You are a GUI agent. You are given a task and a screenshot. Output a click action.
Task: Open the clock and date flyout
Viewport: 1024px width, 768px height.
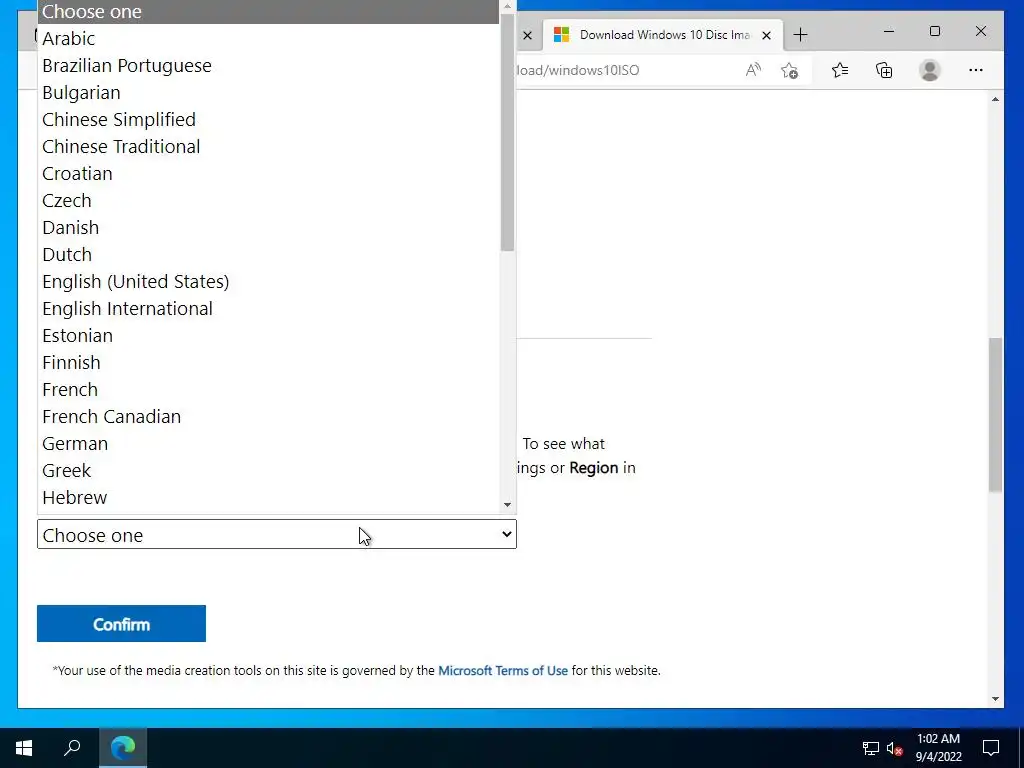[938, 748]
